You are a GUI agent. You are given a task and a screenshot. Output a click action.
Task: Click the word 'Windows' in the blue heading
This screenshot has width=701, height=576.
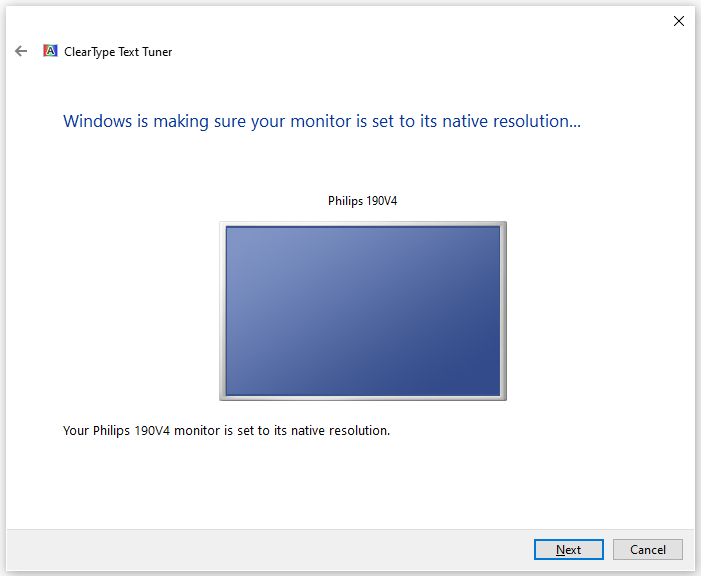click(98, 122)
